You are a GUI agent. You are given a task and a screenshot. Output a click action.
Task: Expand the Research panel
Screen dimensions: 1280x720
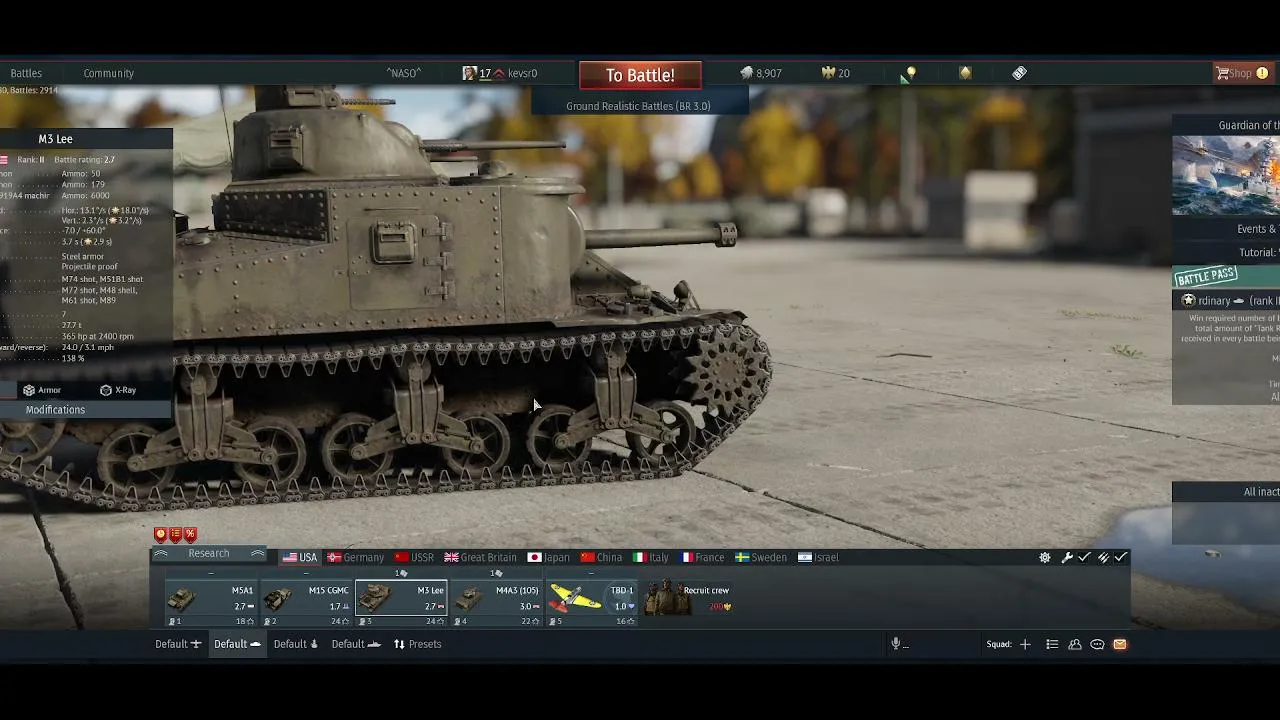pyautogui.click(x=208, y=554)
